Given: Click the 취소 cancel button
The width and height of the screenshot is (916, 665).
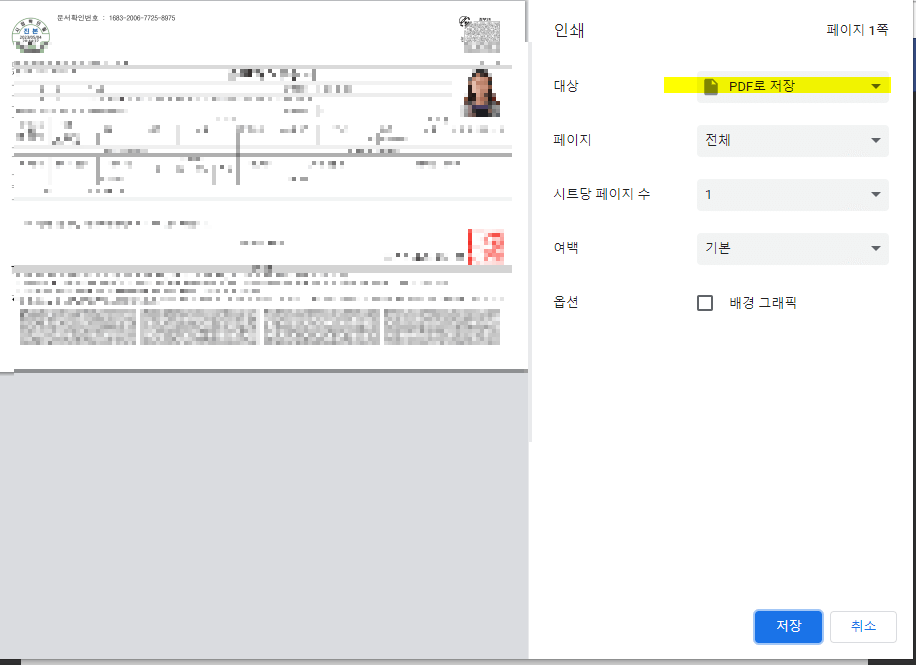Looking at the screenshot, I should [x=862, y=627].
